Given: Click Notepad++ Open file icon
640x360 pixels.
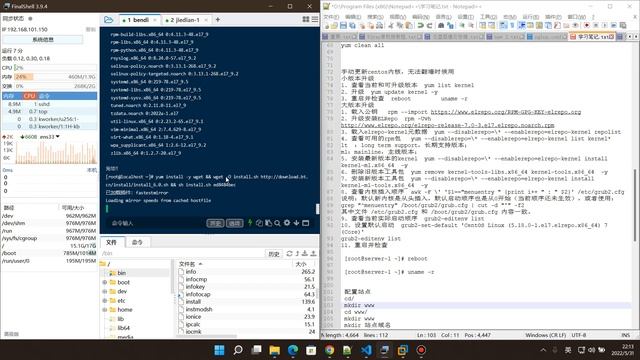Looking at the screenshot, I should point(334,26).
